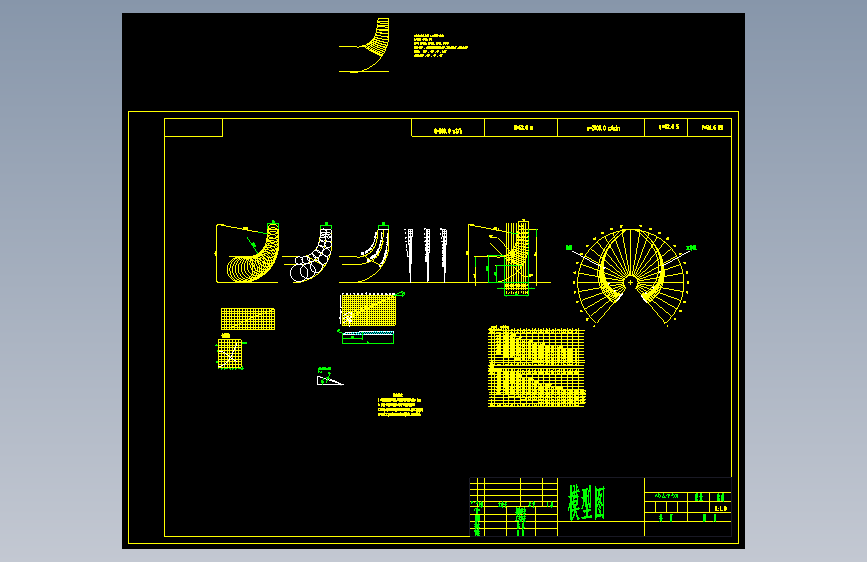The width and height of the screenshot is (867, 562).
Task: Select the green outlined bar under hatched rectangle
Action: tap(367, 337)
